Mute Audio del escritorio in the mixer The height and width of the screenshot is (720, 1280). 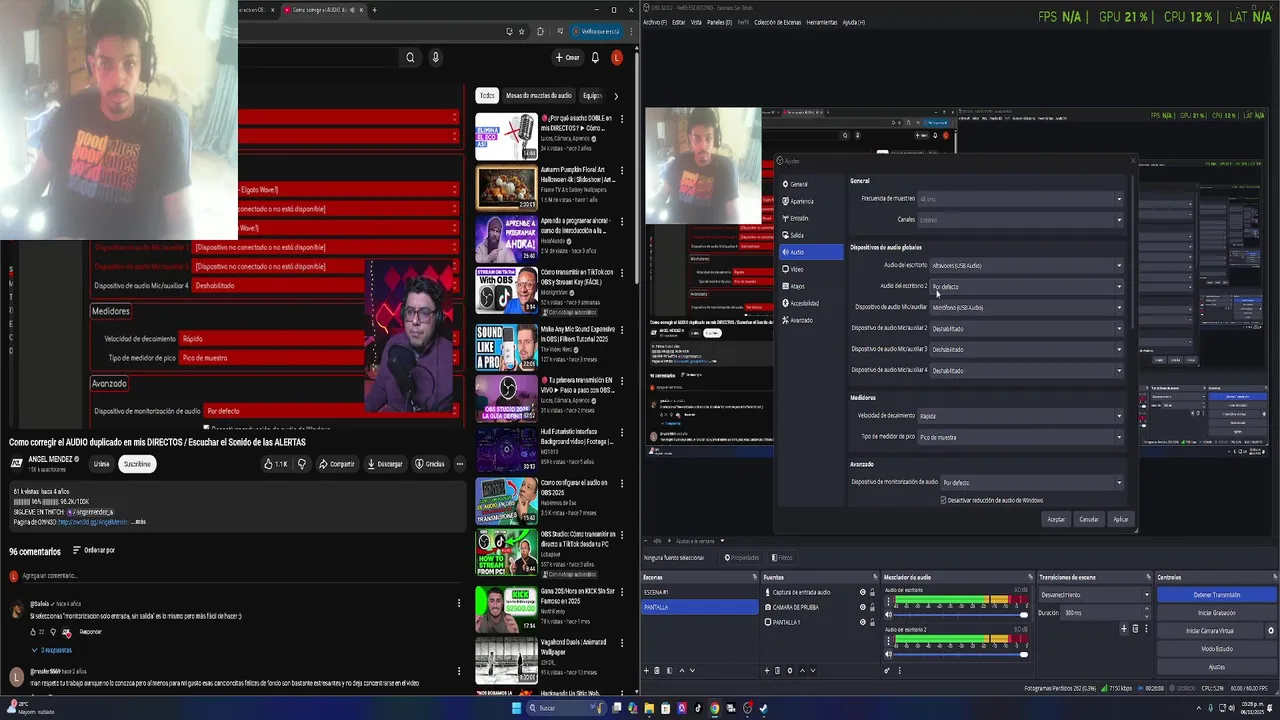pyautogui.click(x=888, y=614)
